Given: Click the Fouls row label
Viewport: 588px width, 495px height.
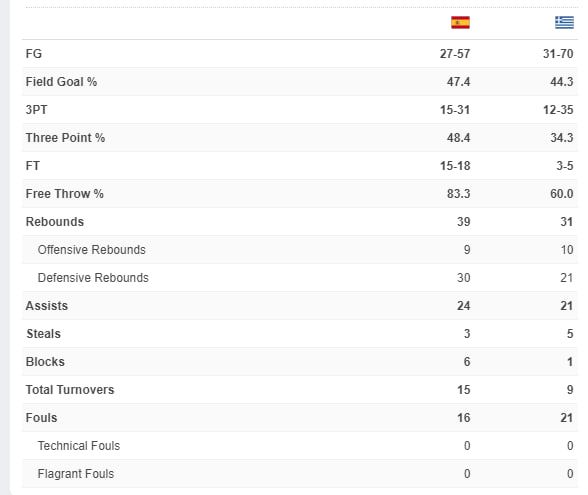Looking at the screenshot, I should coord(41,418).
